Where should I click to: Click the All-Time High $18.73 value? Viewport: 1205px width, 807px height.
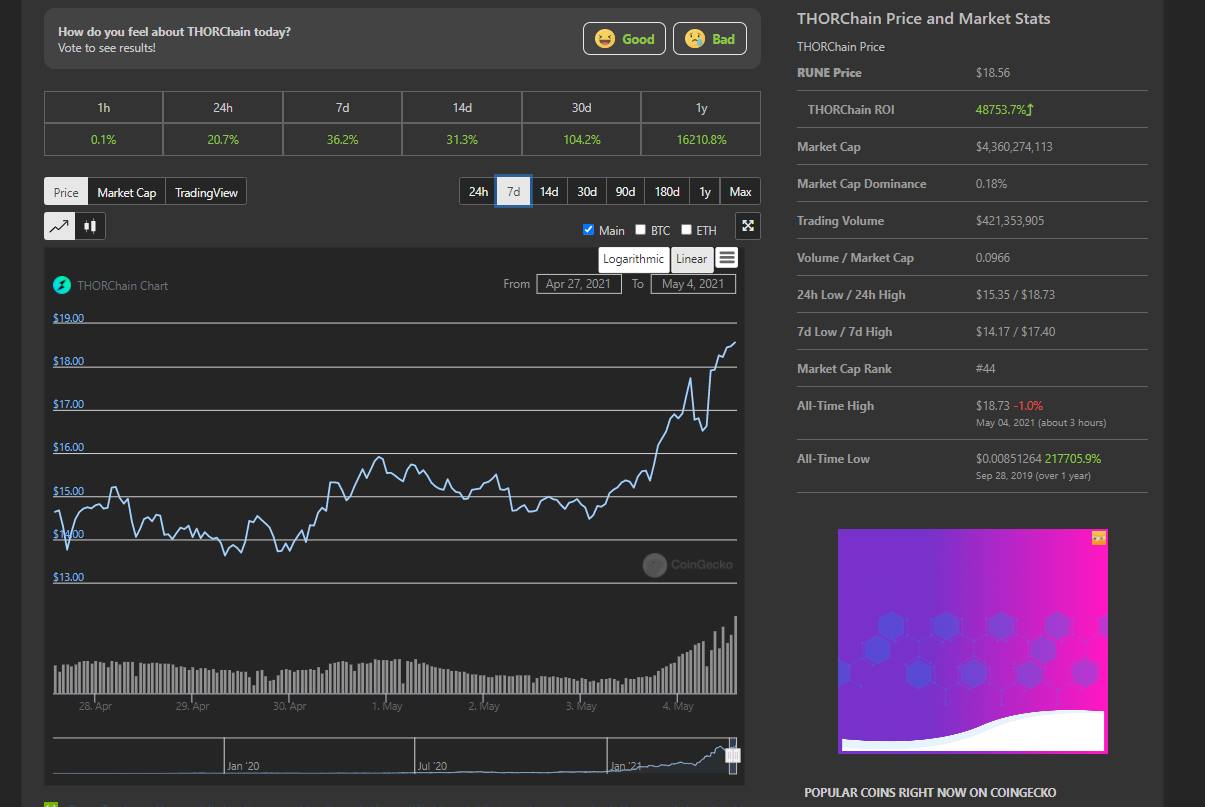click(993, 405)
